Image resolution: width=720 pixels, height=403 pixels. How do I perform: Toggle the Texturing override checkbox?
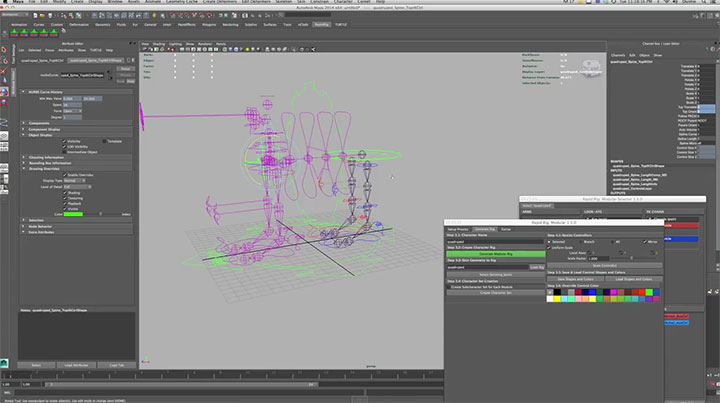click(64, 198)
